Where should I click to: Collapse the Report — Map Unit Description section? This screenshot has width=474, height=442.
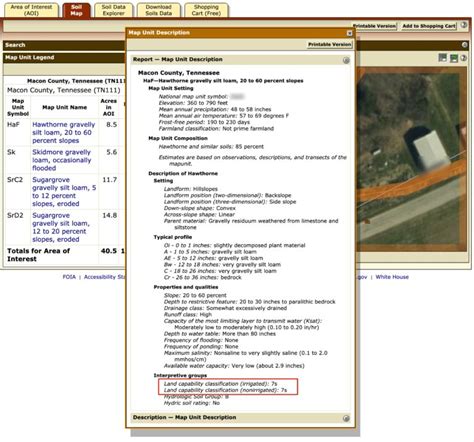tap(346, 60)
